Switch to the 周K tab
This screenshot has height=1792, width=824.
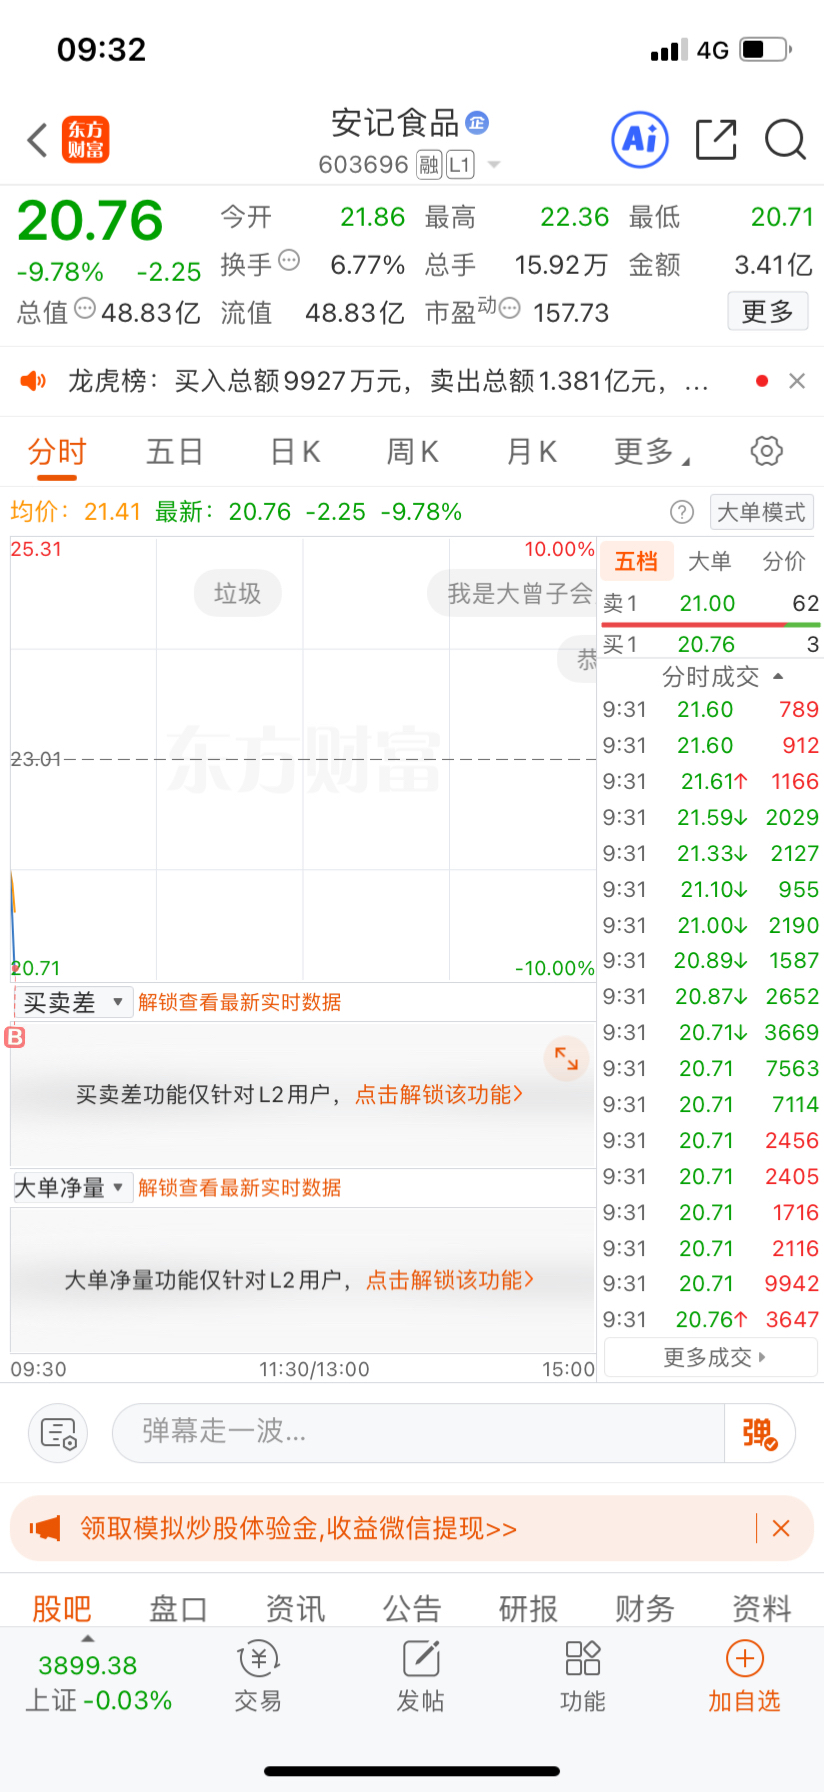coord(412,452)
